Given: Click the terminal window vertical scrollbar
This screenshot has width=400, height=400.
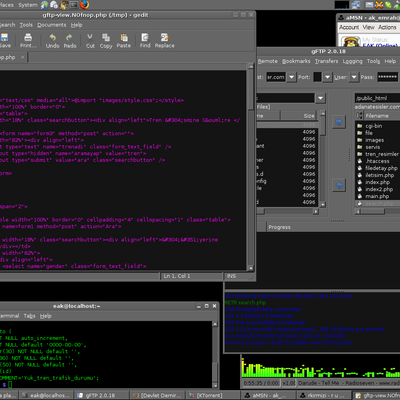Looking at the screenshot, I should [215, 354].
